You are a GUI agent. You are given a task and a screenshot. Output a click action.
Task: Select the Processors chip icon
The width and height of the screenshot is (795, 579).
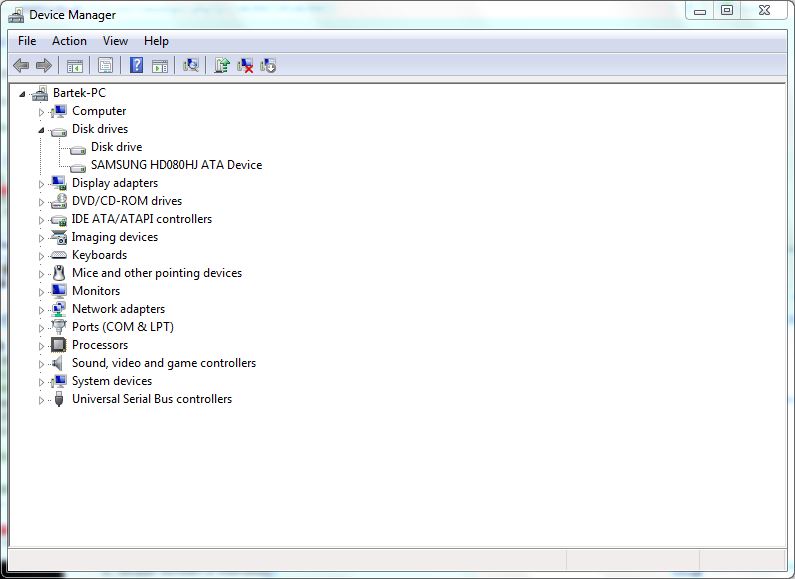click(x=59, y=345)
